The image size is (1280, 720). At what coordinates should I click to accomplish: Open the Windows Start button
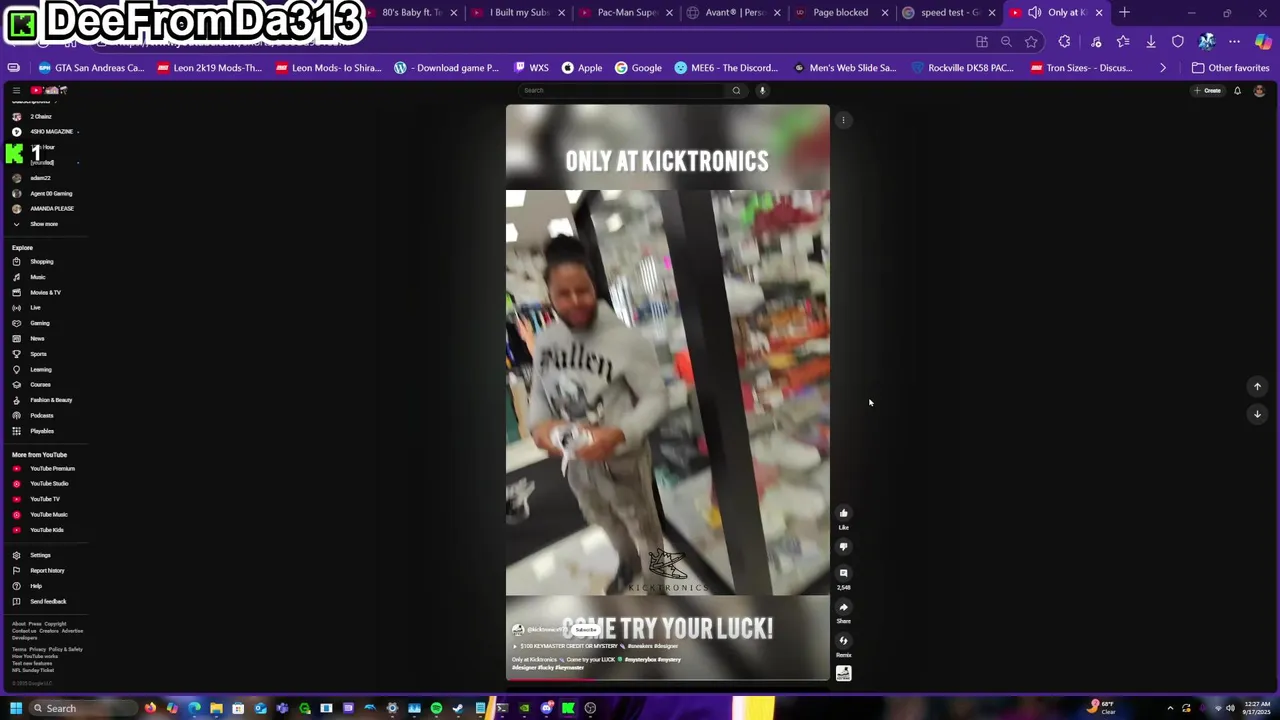[16, 708]
